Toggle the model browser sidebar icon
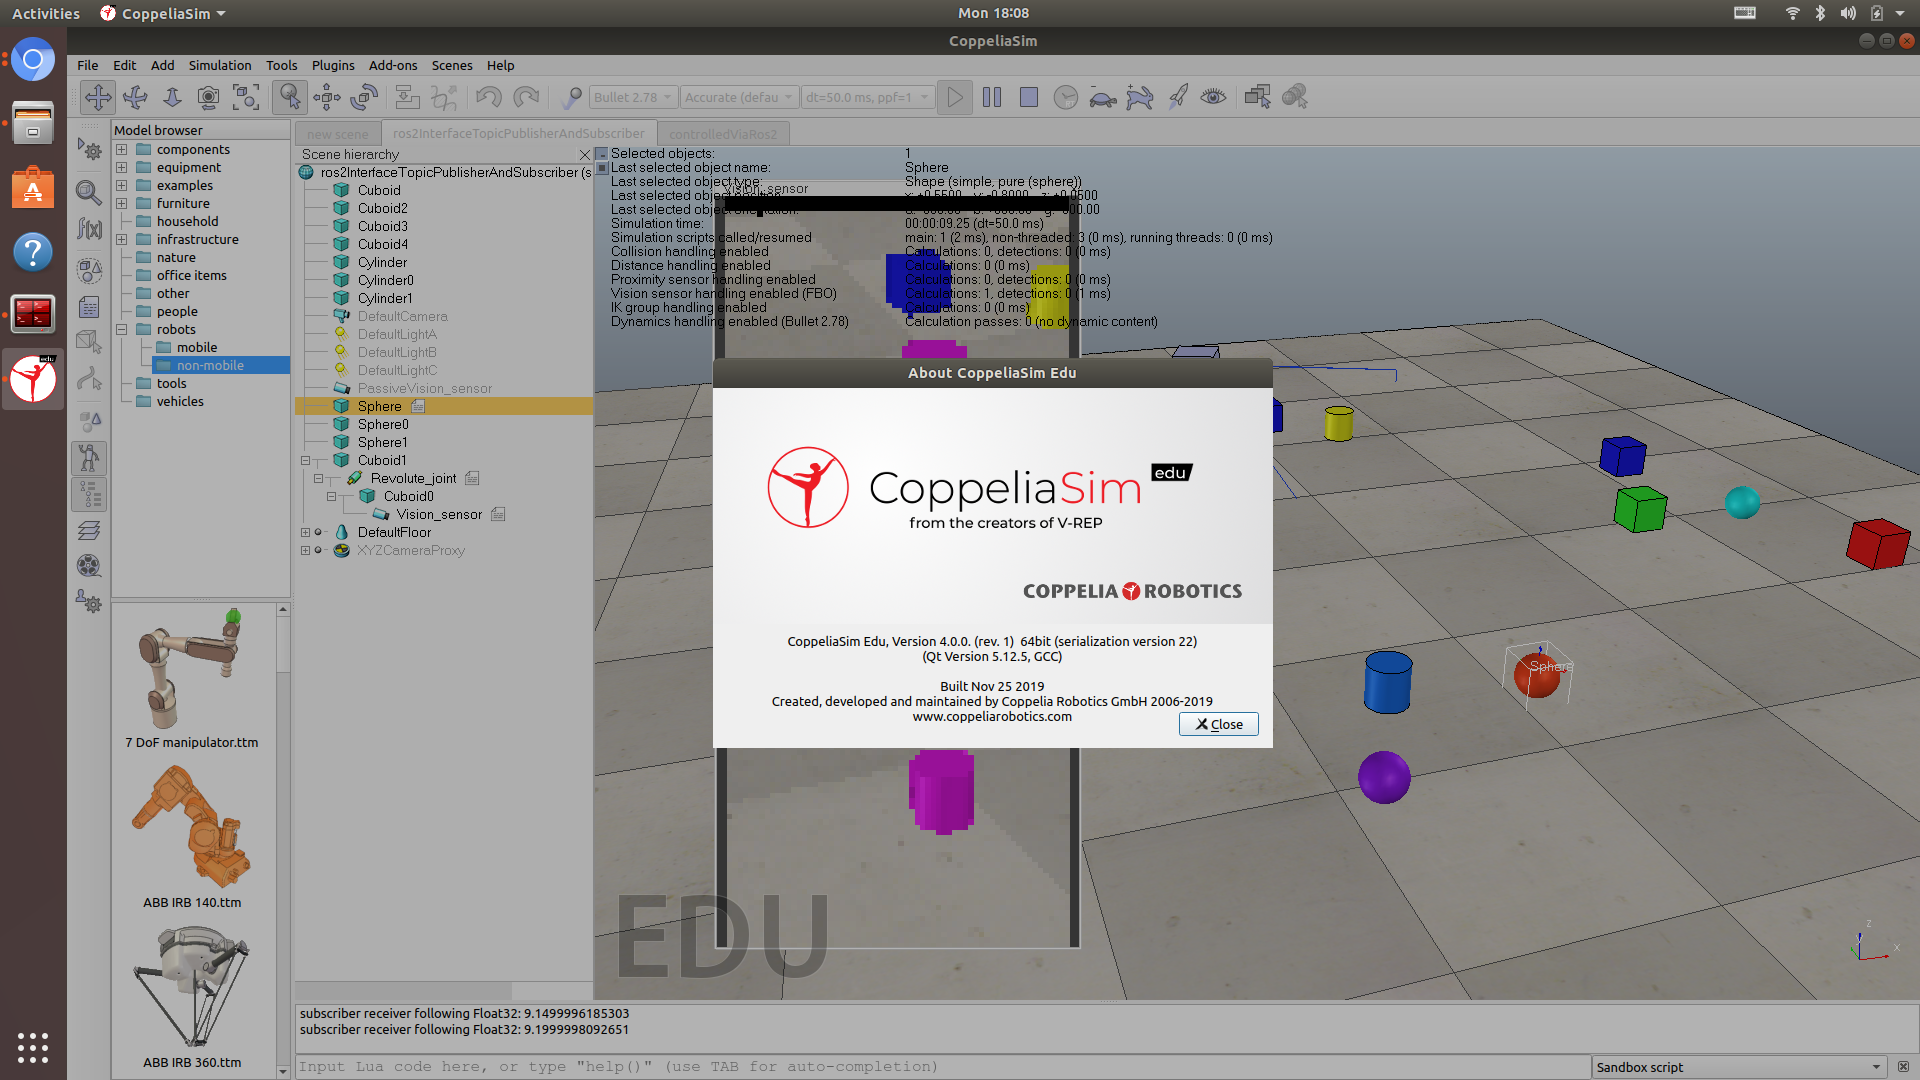Screen dimensions: 1920x1080 point(89,458)
